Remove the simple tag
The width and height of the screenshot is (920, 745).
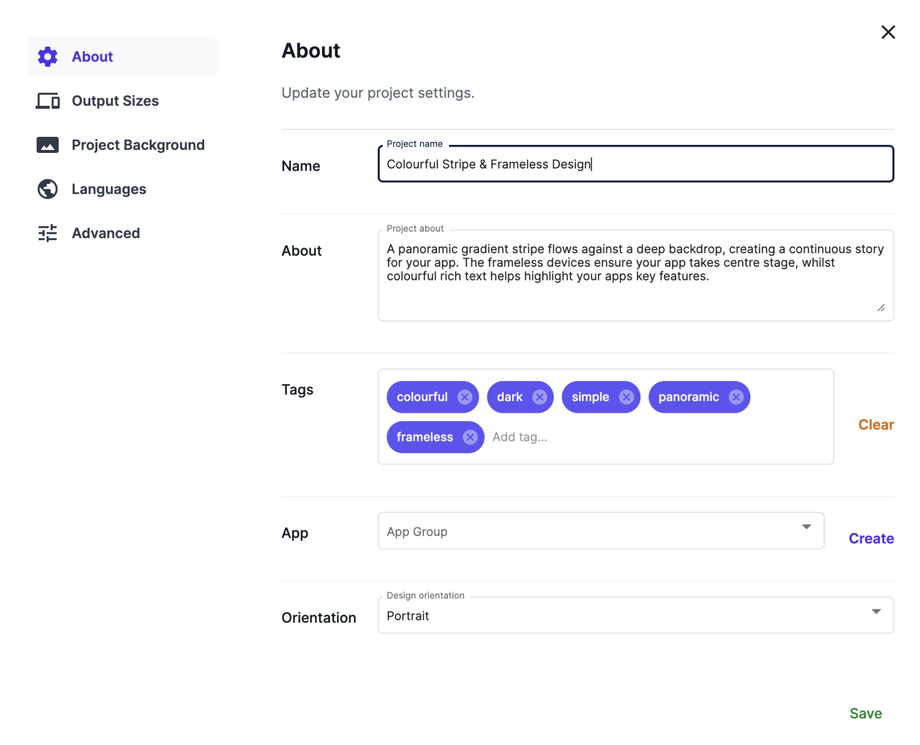tap(627, 397)
